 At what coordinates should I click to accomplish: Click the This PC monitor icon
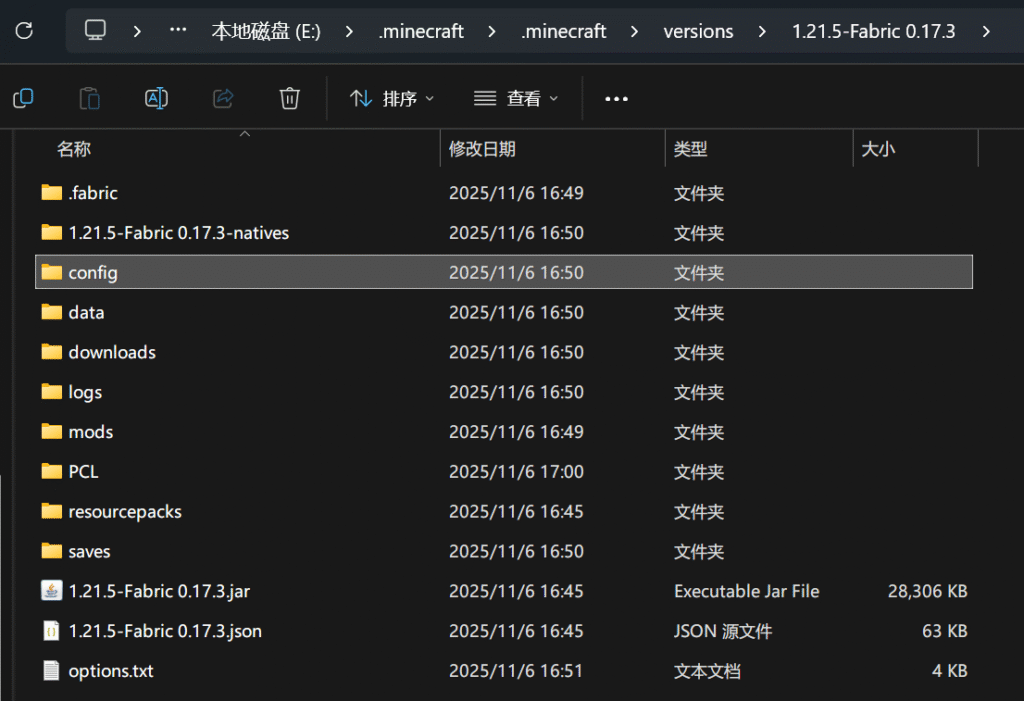coord(95,31)
